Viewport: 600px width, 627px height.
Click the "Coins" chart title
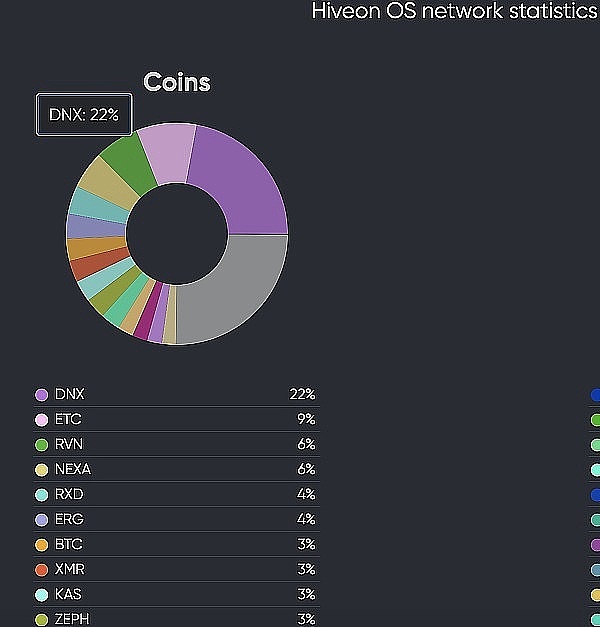pos(177,82)
